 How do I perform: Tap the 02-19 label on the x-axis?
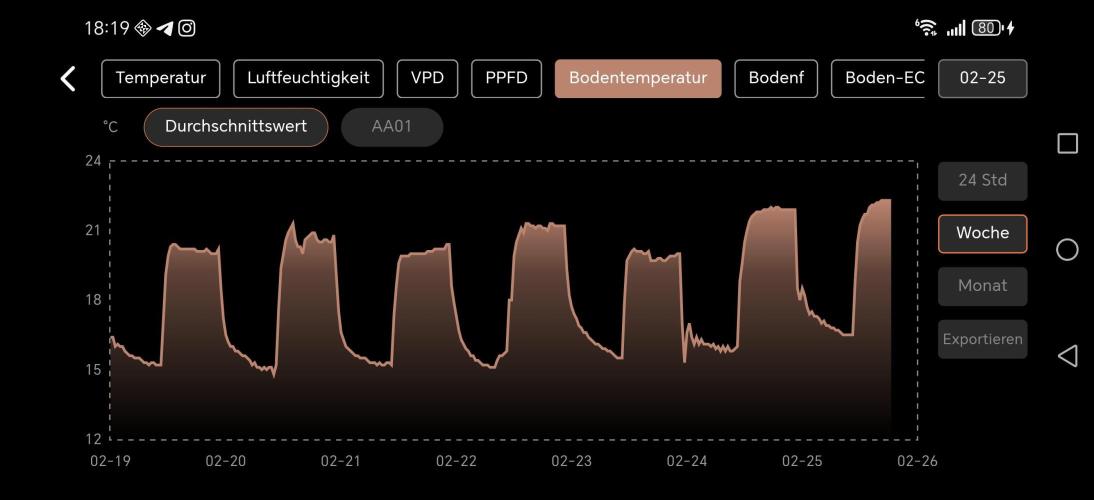pyautogui.click(x=110, y=461)
